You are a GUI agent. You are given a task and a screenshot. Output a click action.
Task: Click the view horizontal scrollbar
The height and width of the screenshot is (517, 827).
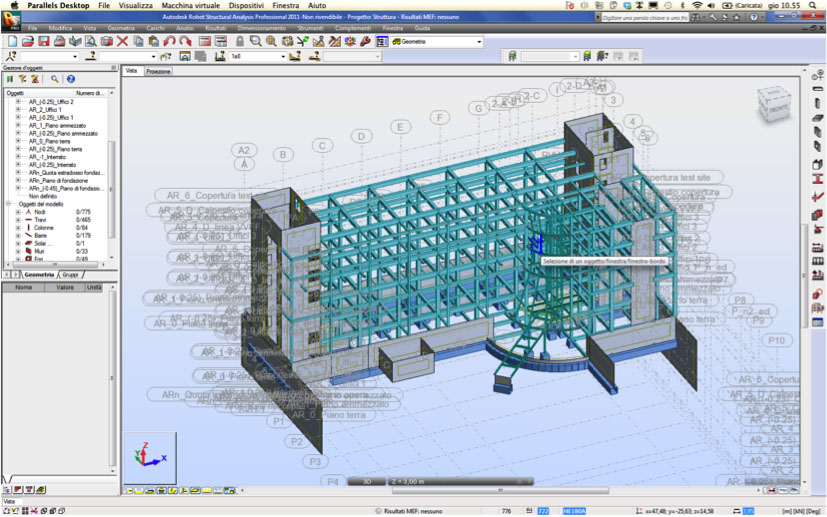(x=500, y=491)
